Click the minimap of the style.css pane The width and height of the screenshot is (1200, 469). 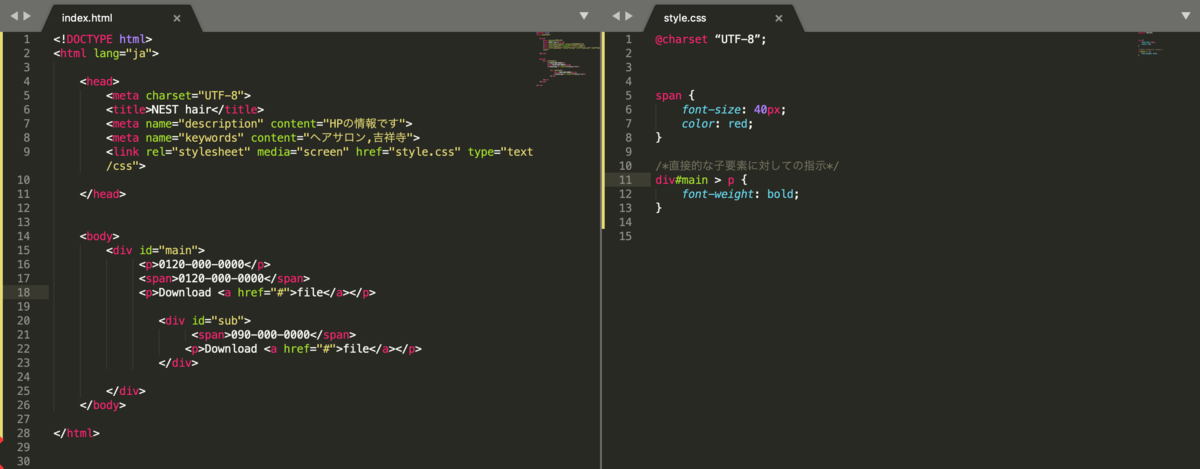pos(1150,45)
